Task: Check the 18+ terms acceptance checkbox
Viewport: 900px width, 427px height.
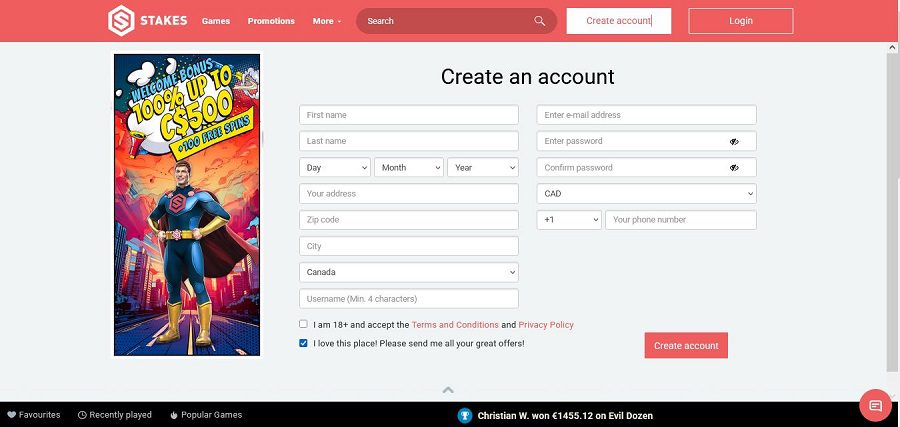Action: pos(303,324)
